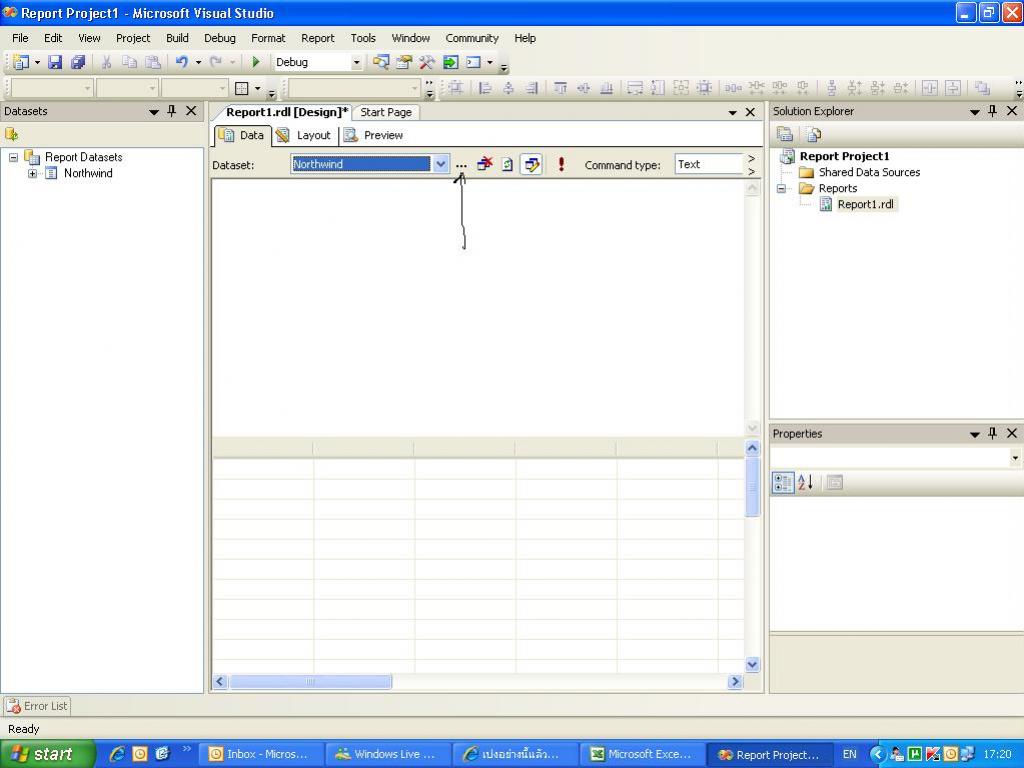Click the Windows start button

point(47,754)
